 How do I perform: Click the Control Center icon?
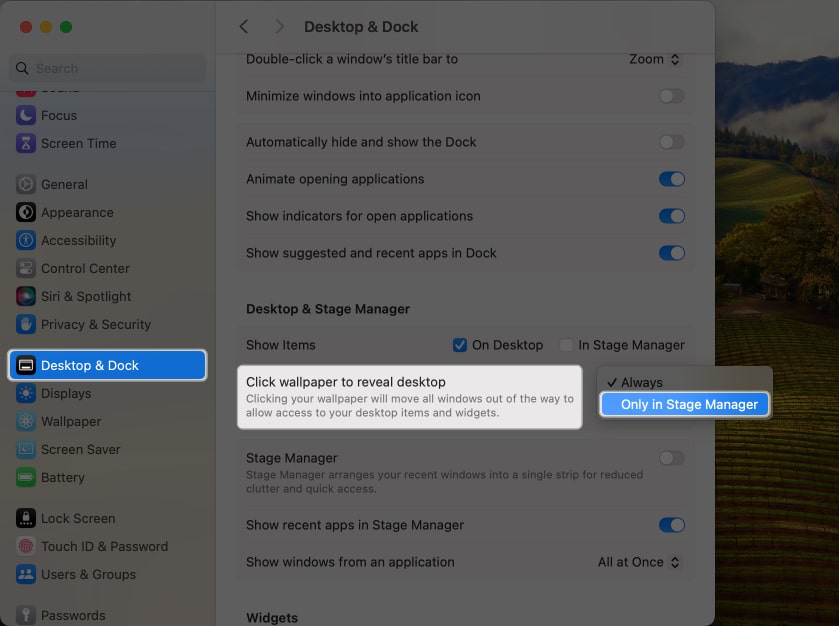26,268
